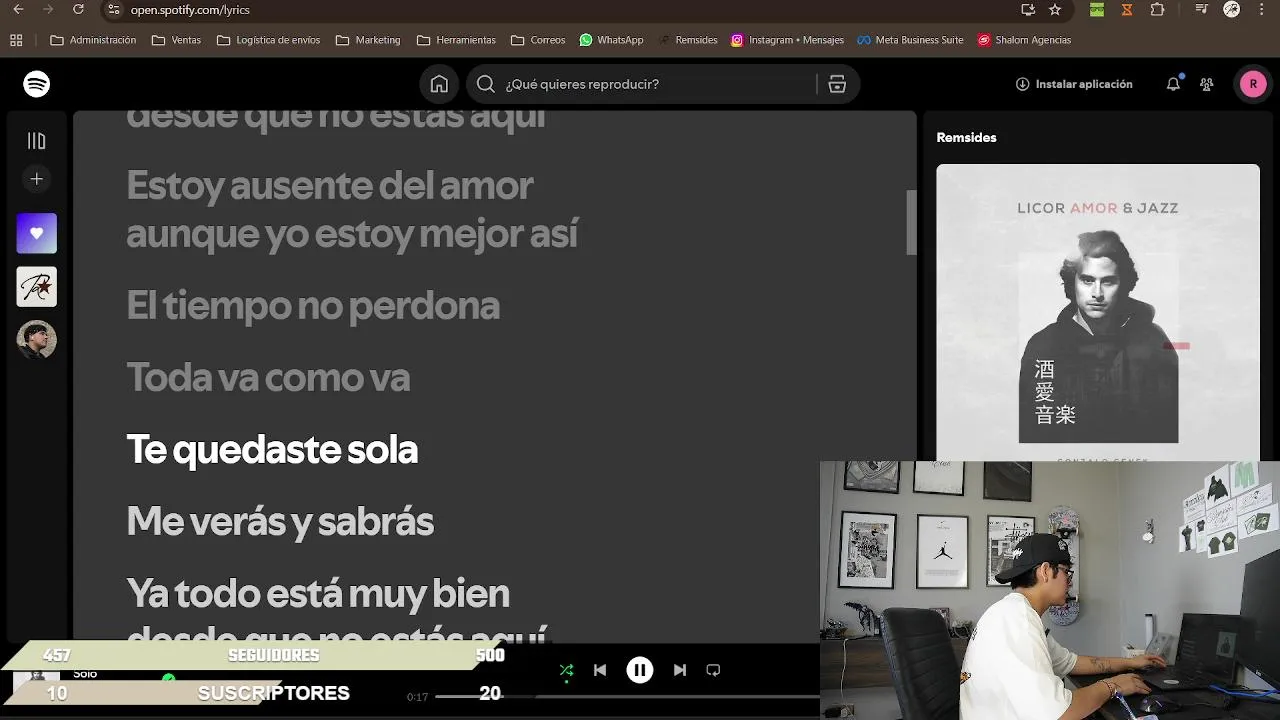Jump to lyric 'Te quedaste sola'
The width and height of the screenshot is (1280, 720).
click(272, 449)
